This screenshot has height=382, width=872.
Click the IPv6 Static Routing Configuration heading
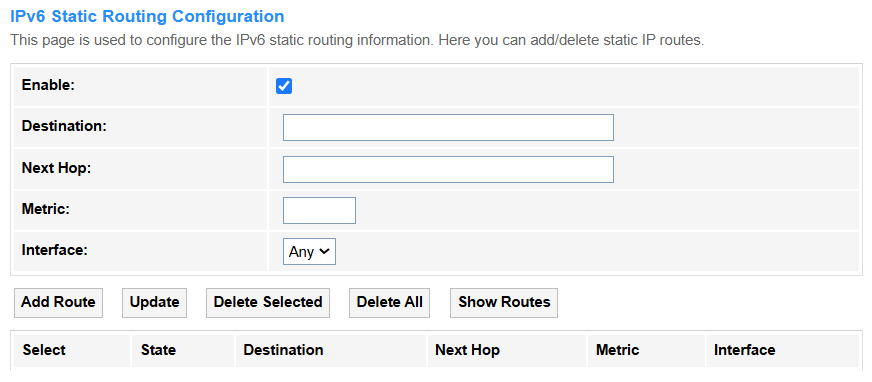(x=147, y=17)
